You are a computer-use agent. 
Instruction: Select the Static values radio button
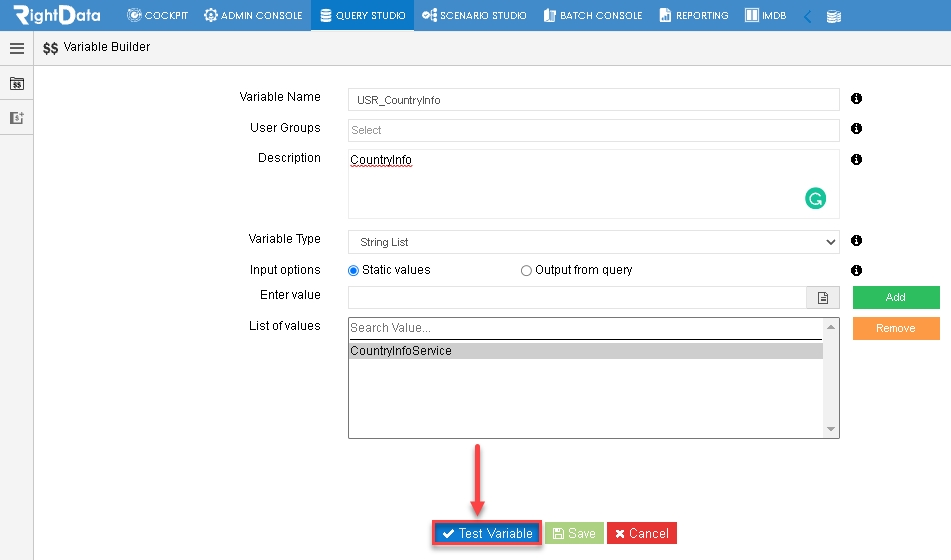[353, 271]
